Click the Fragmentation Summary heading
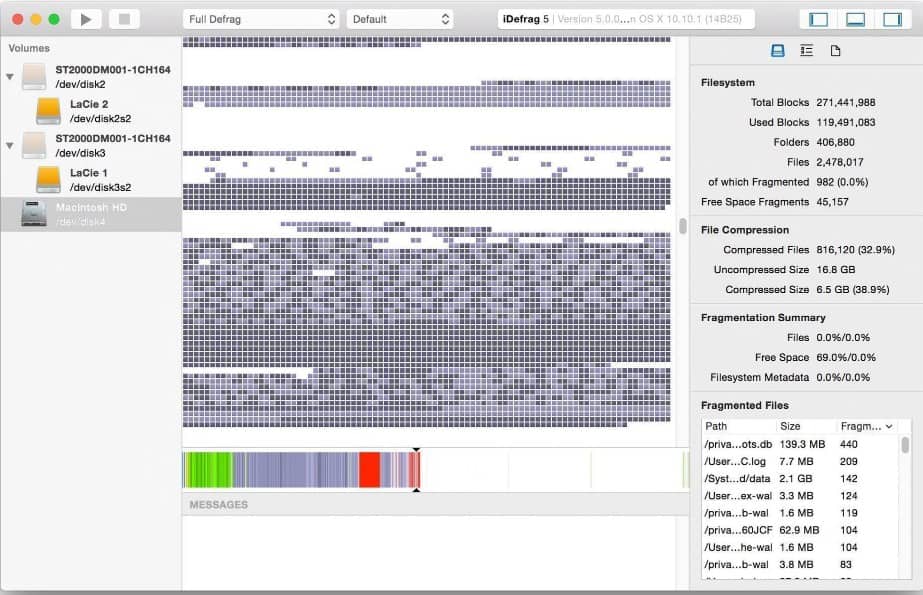 pyautogui.click(x=763, y=318)
